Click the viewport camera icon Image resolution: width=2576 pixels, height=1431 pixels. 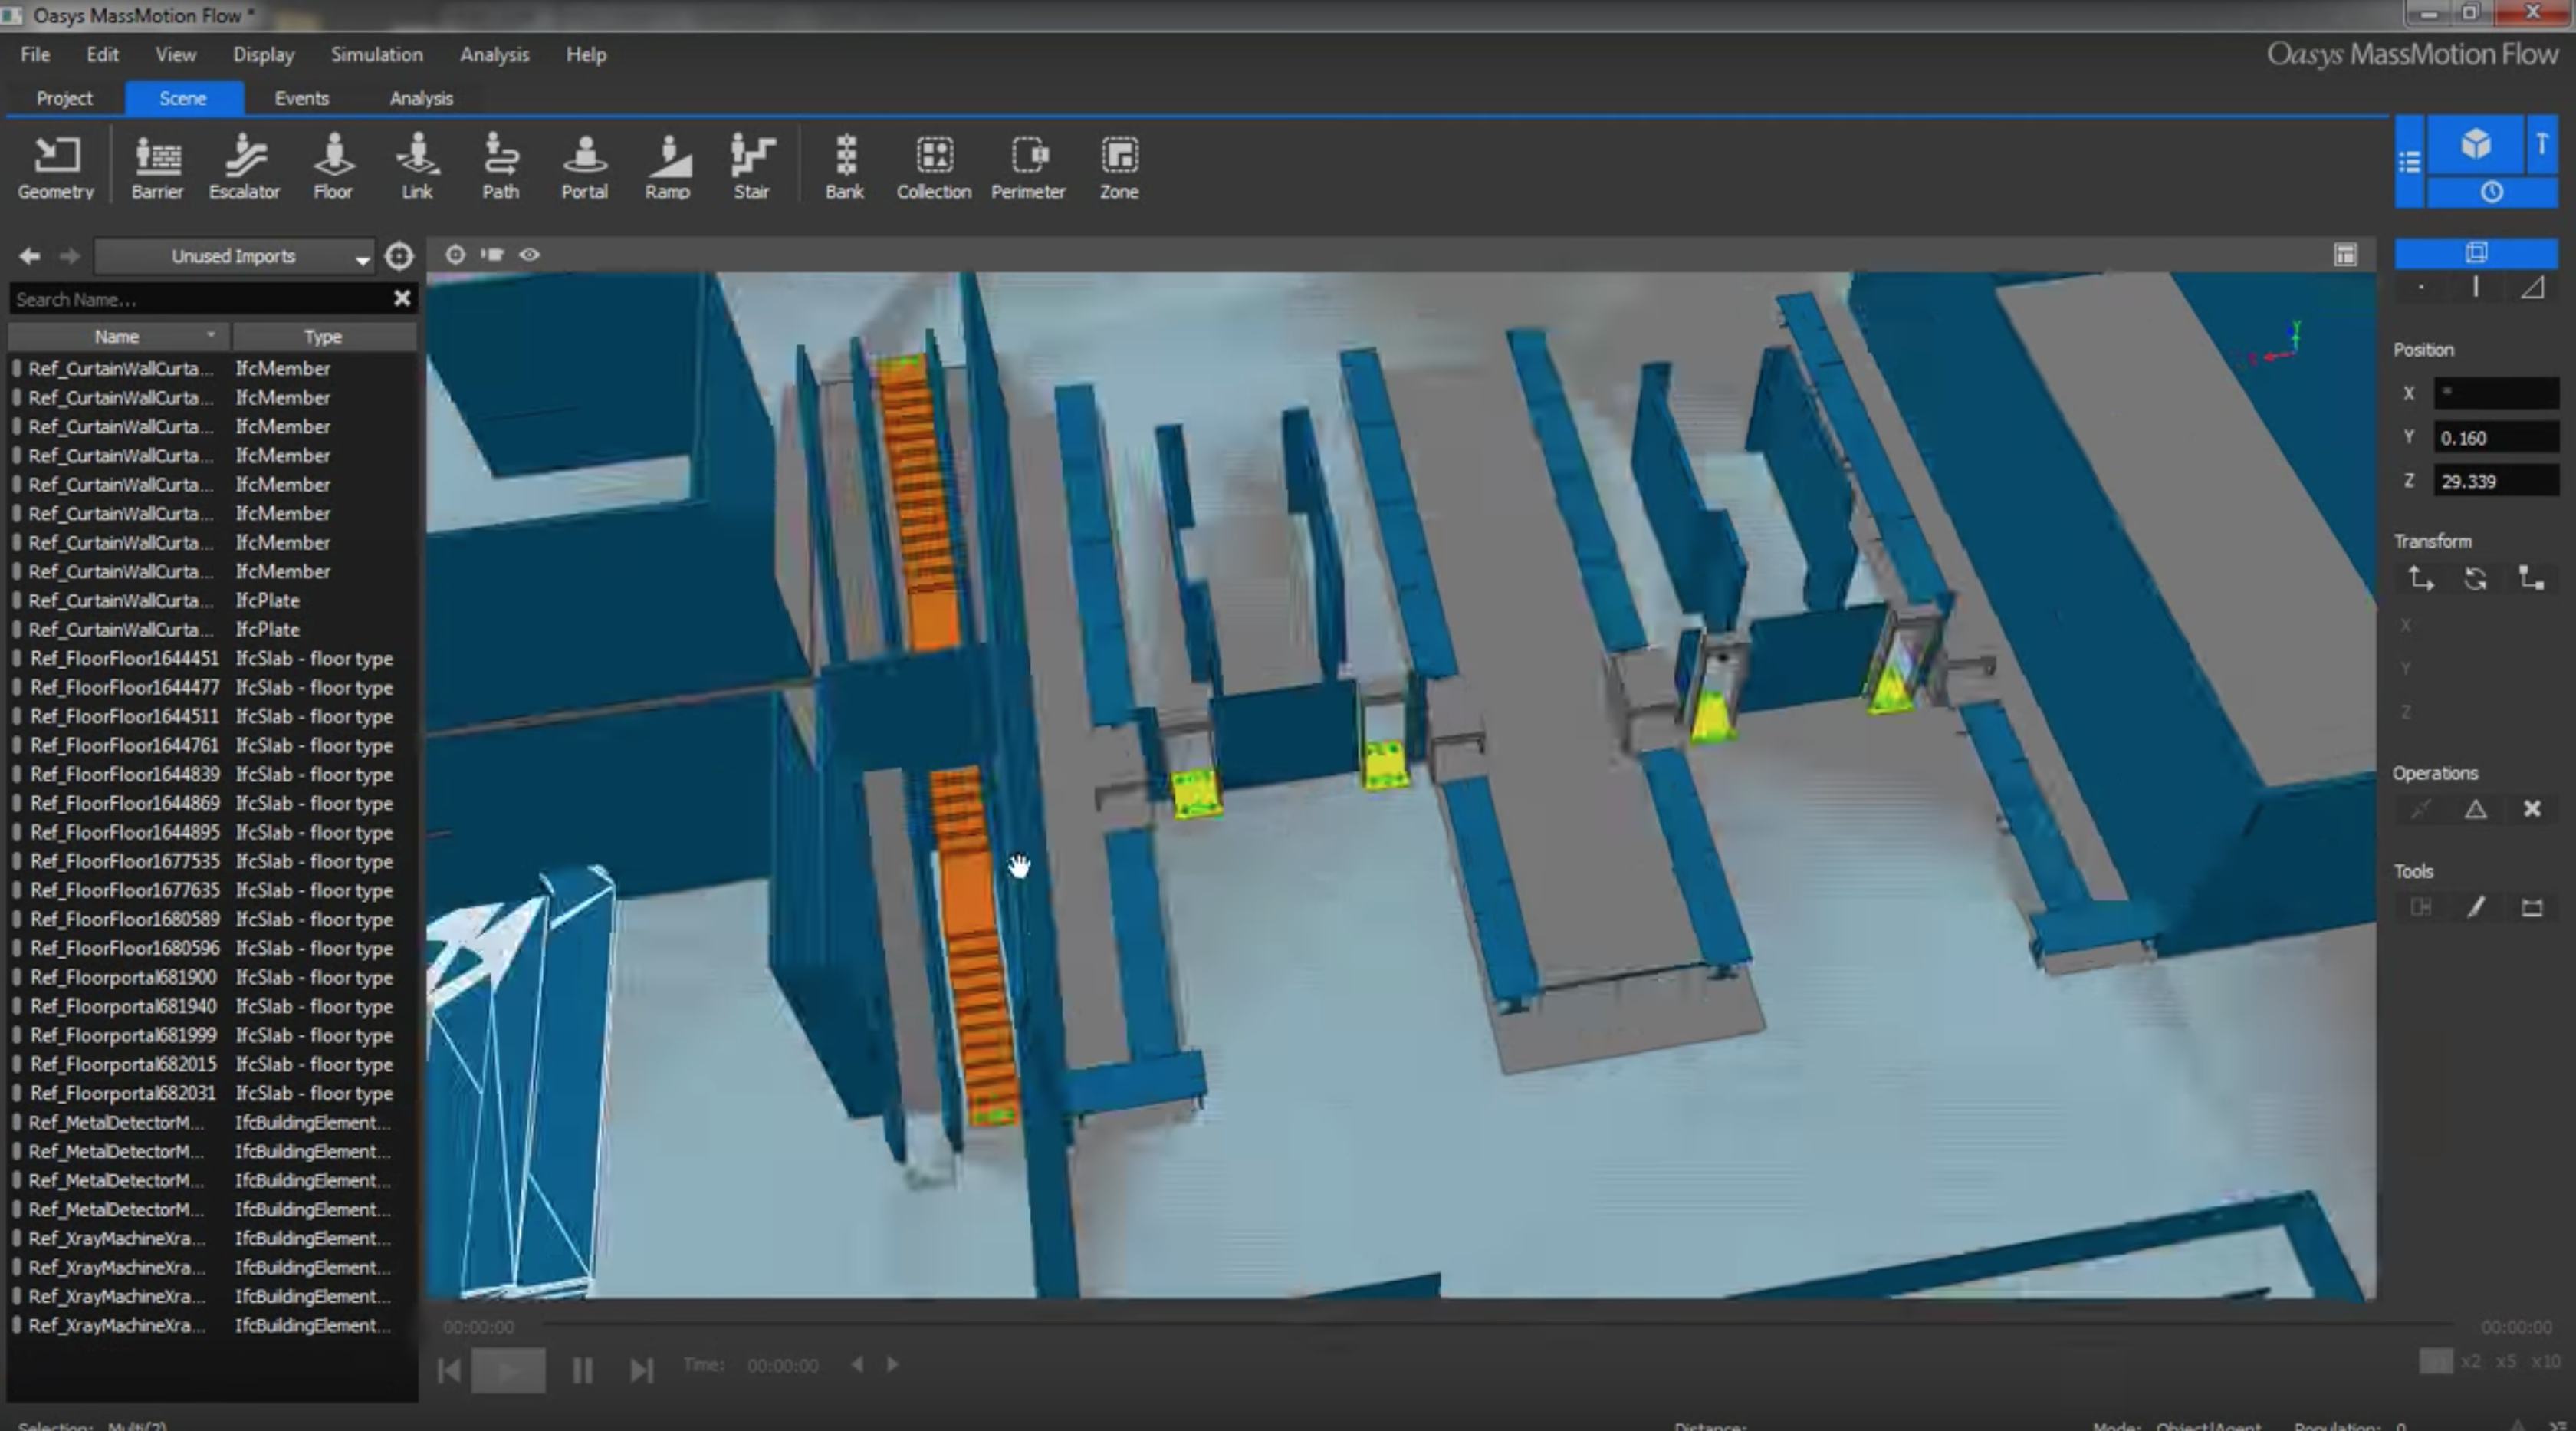pyautogui.click(x=492, y=254)
